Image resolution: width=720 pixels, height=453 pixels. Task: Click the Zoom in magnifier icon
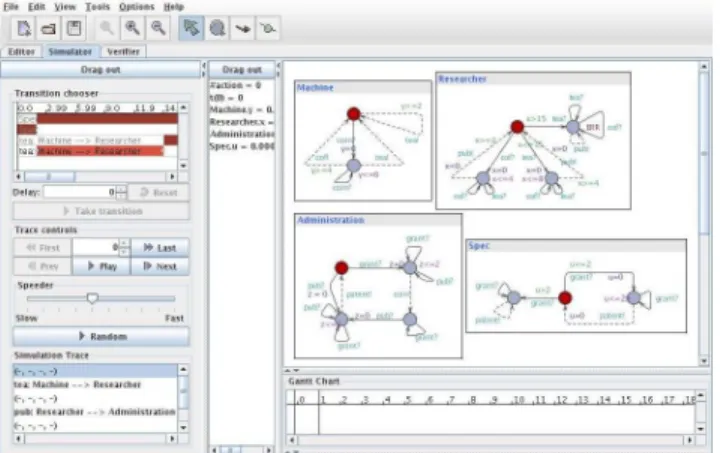133,28
